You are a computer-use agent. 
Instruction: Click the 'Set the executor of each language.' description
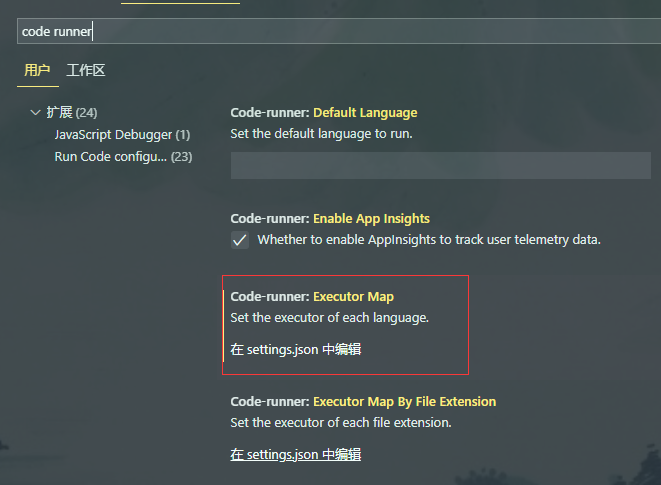[x=329, y=317]
